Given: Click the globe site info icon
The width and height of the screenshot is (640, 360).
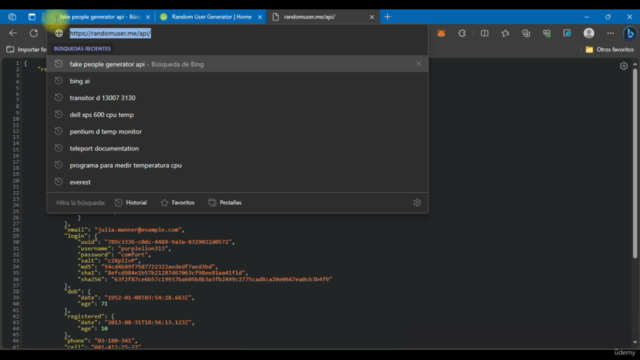Looking at the screenshot, I should point(59,33).
